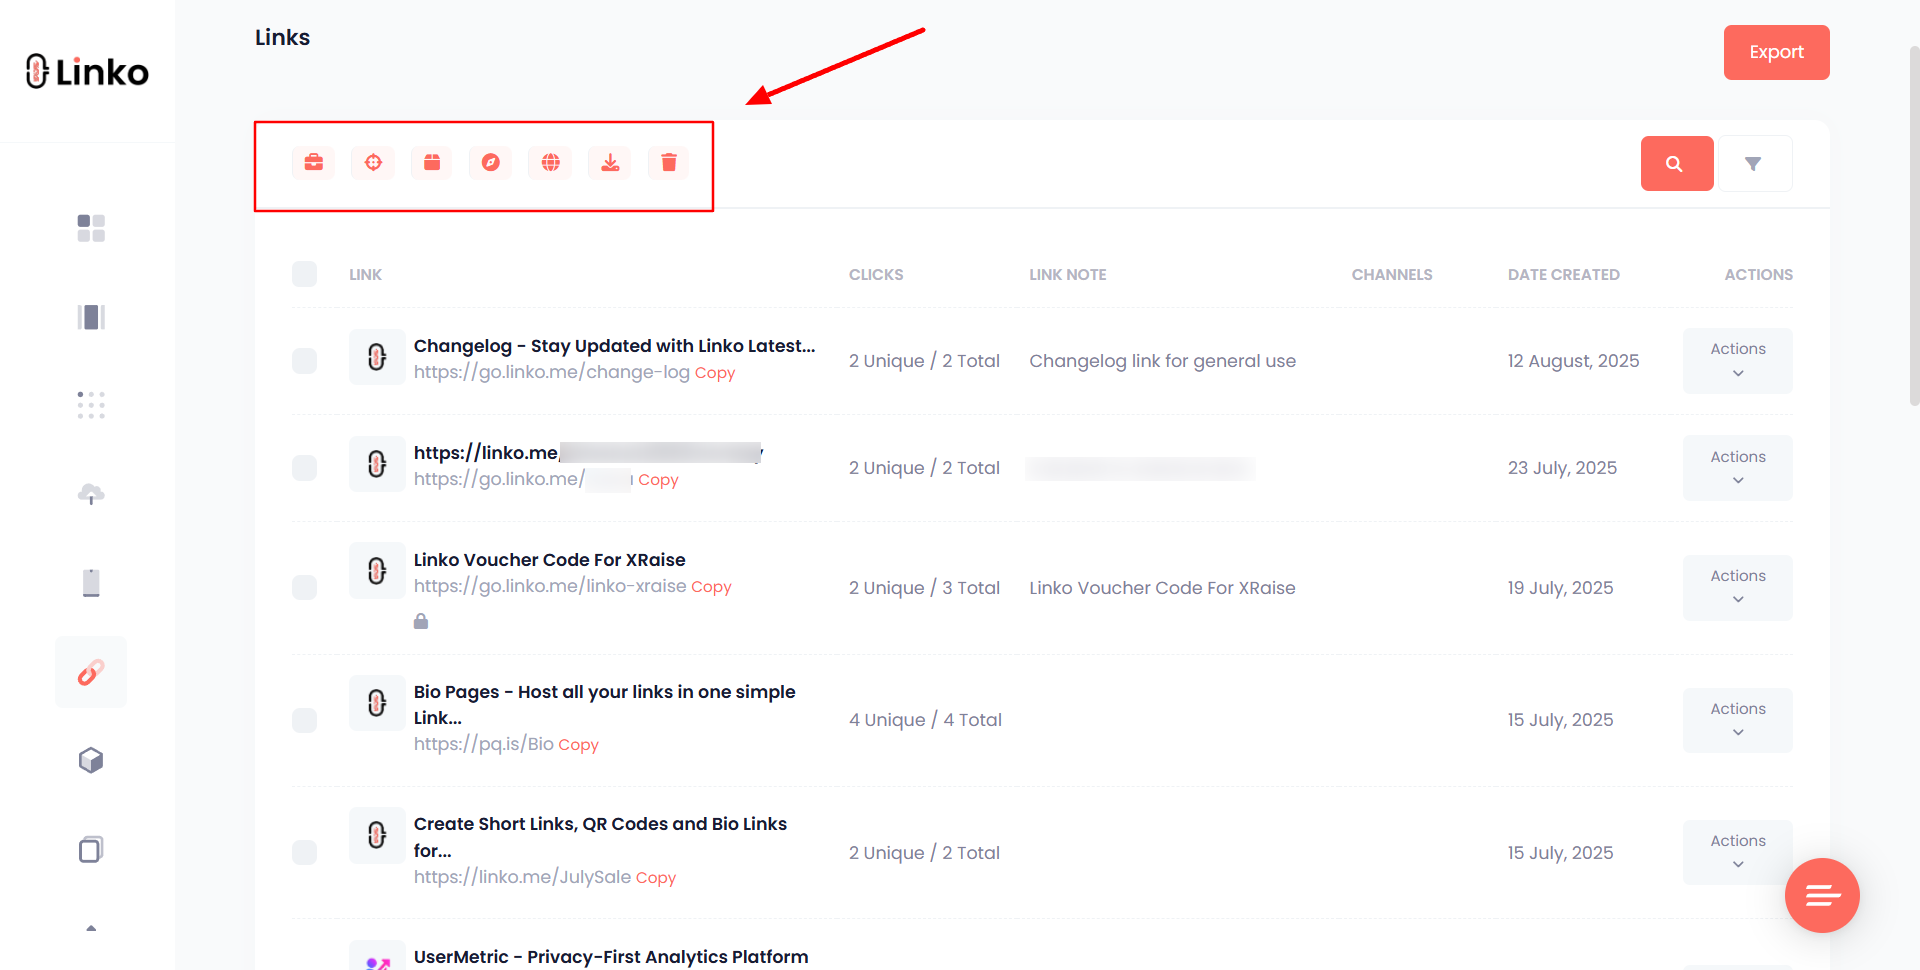Click the favicon of the Linko Voucher Code row
The width and height of the screenshot is (1920, 970).
(x=377, y=571)
